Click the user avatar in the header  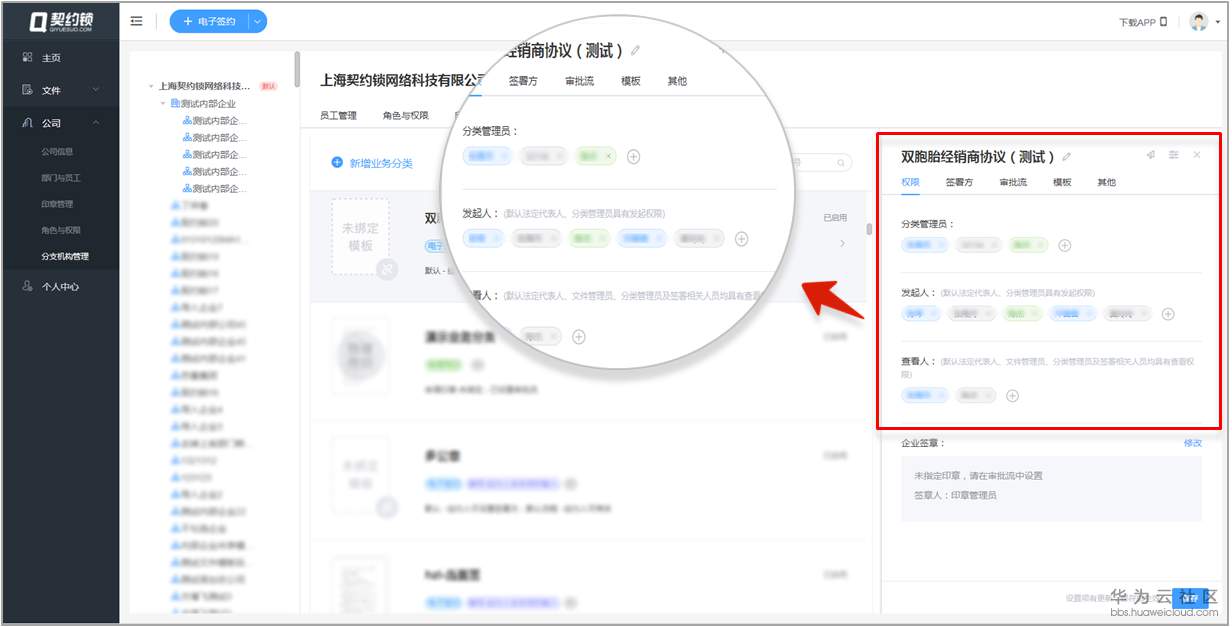click(1197, 22)
